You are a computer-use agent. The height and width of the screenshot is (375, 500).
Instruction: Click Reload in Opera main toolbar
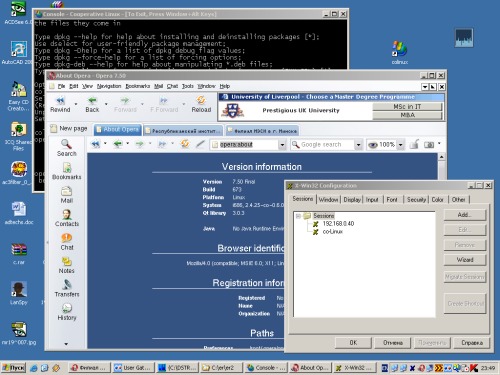[201, 105]
